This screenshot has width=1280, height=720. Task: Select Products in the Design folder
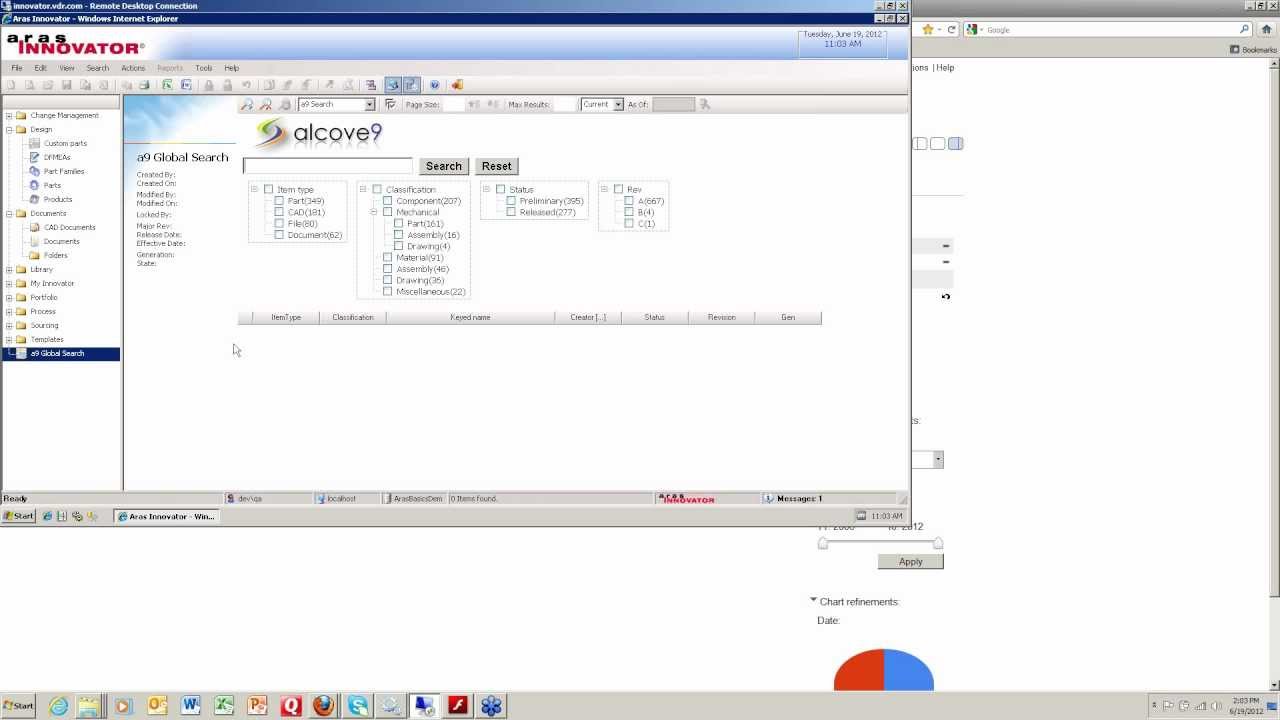point(58,199)
